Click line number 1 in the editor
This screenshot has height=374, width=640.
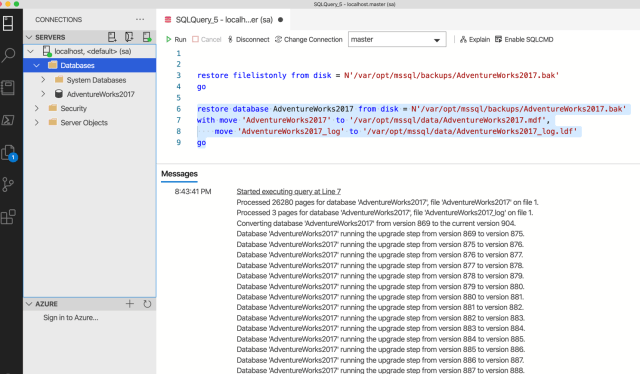coord(178,53)
